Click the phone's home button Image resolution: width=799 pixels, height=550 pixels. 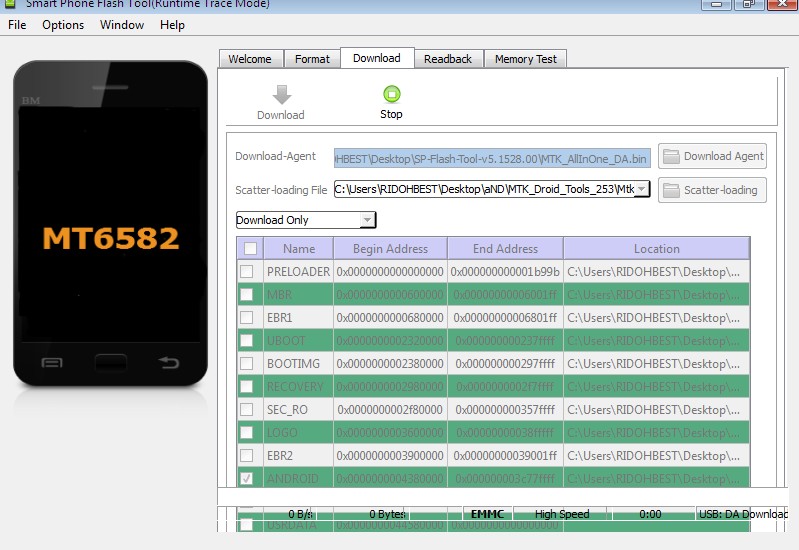[111, 362]
